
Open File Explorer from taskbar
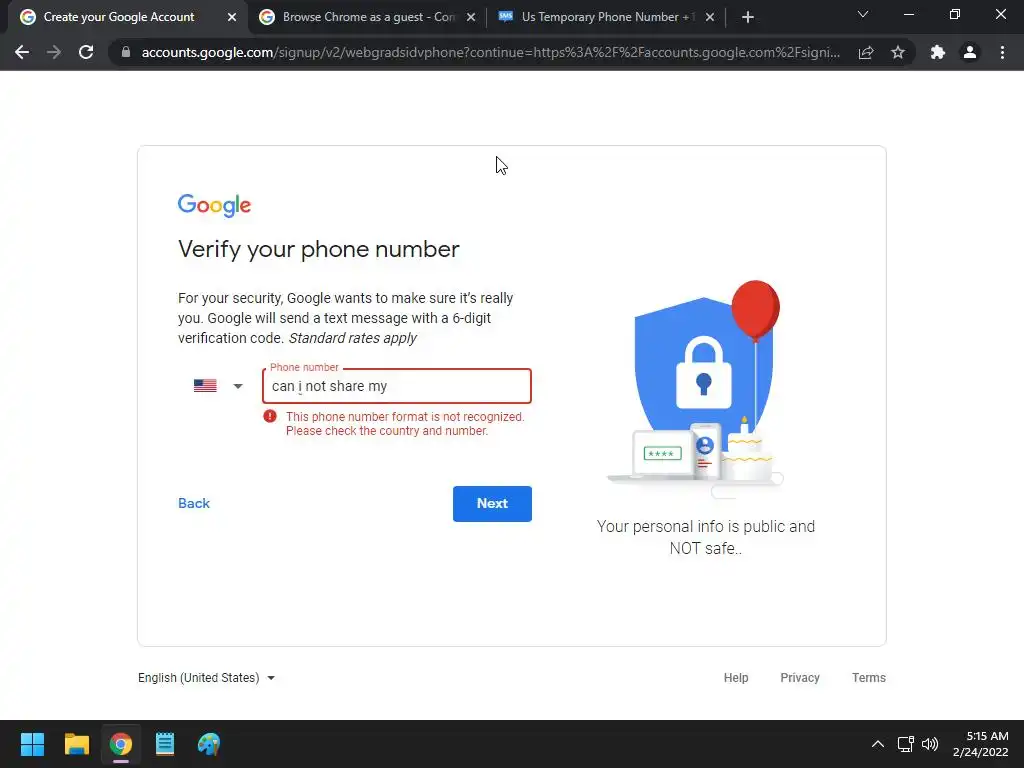(76, 744)
